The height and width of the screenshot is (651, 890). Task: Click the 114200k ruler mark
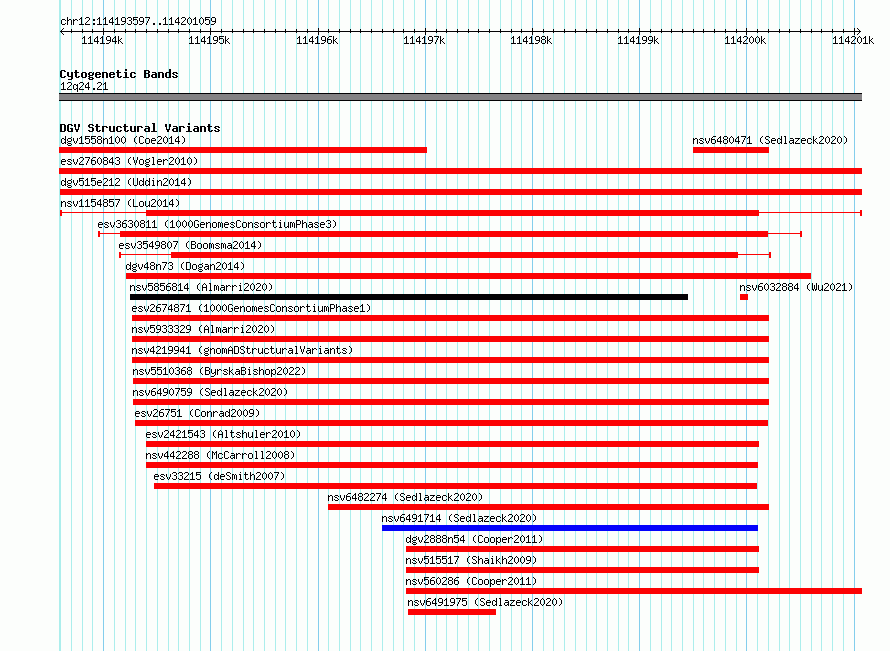pyautogui.click(x=745, y=40)
